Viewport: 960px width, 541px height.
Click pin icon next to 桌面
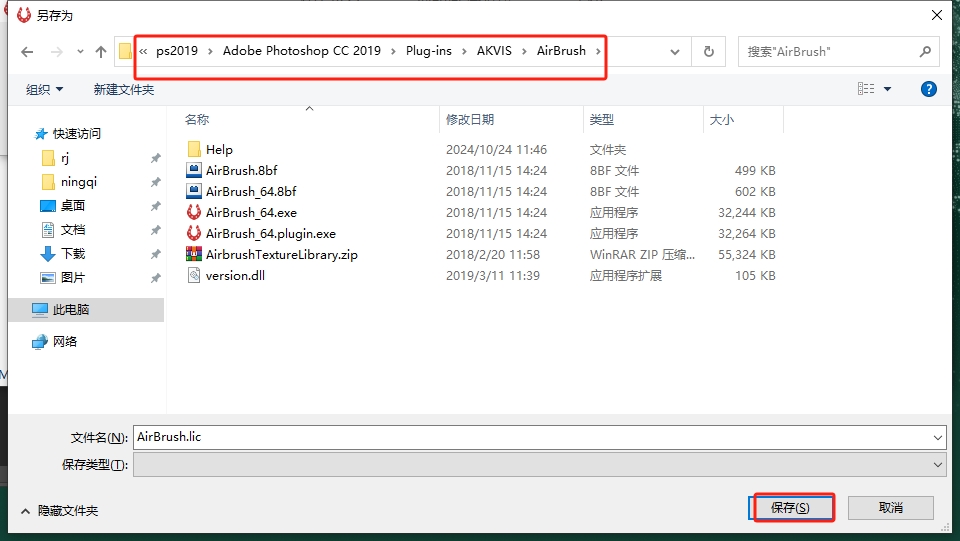point(156,206)
